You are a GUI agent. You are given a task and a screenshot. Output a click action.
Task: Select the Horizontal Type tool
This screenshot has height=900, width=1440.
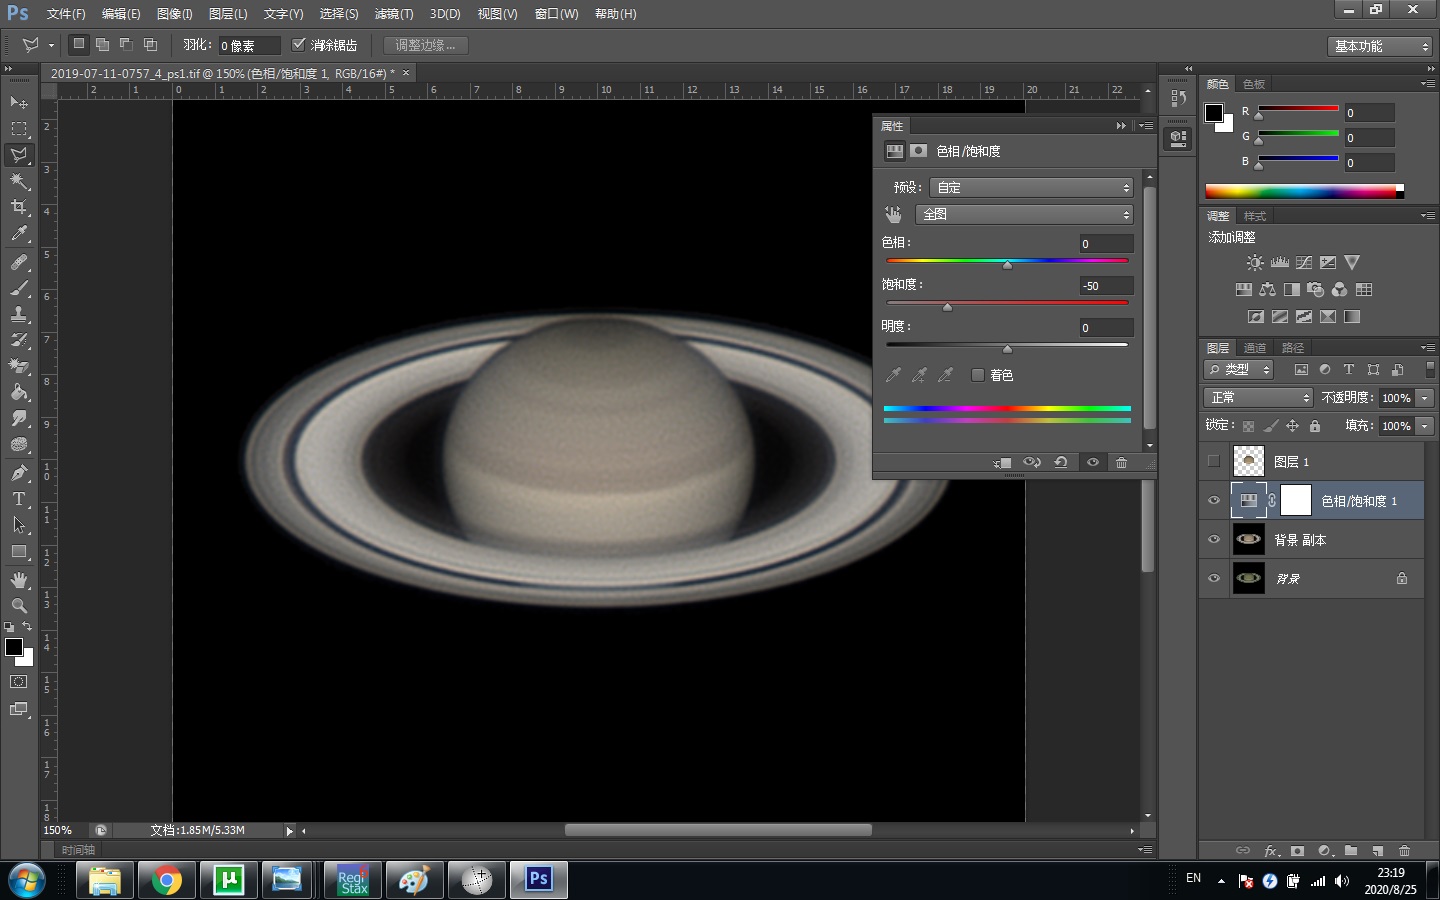pyautogui.click(x=19, y=499)
